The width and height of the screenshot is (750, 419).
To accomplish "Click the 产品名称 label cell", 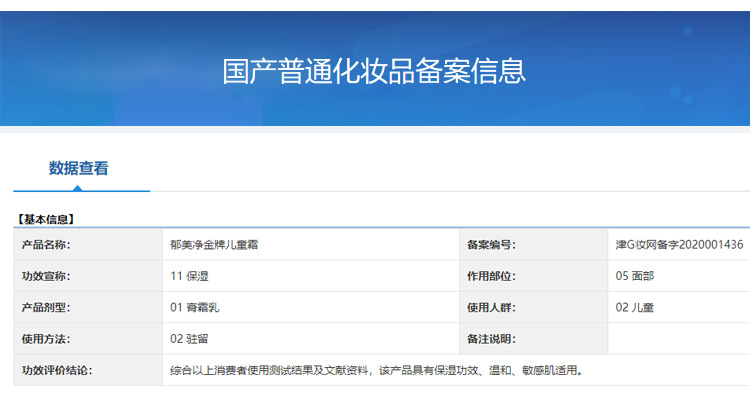I will point(88,244).
